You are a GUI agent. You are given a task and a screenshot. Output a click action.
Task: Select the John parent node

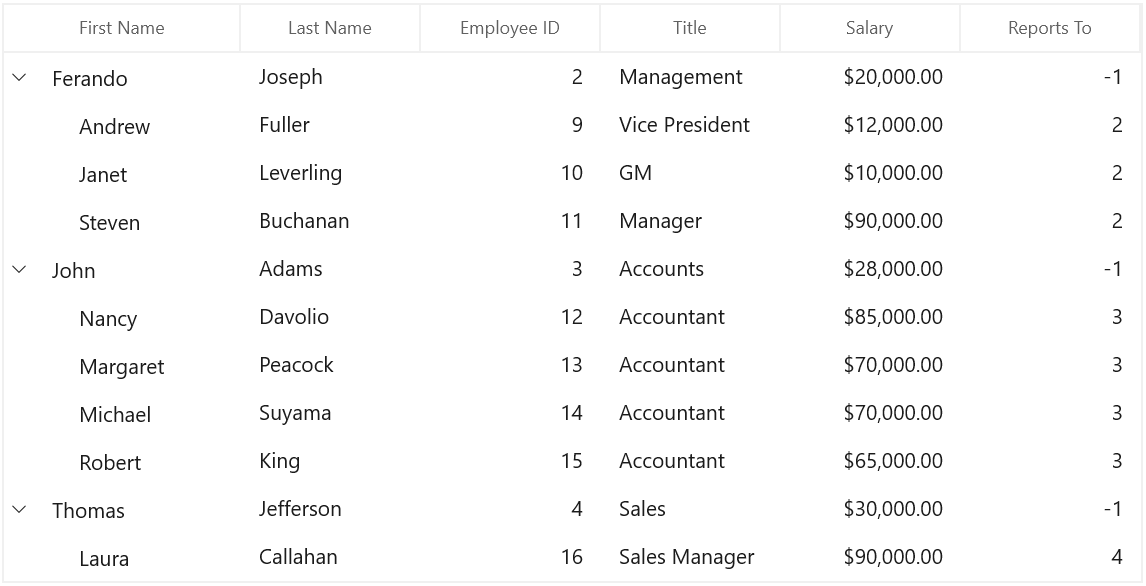(74, 270)
